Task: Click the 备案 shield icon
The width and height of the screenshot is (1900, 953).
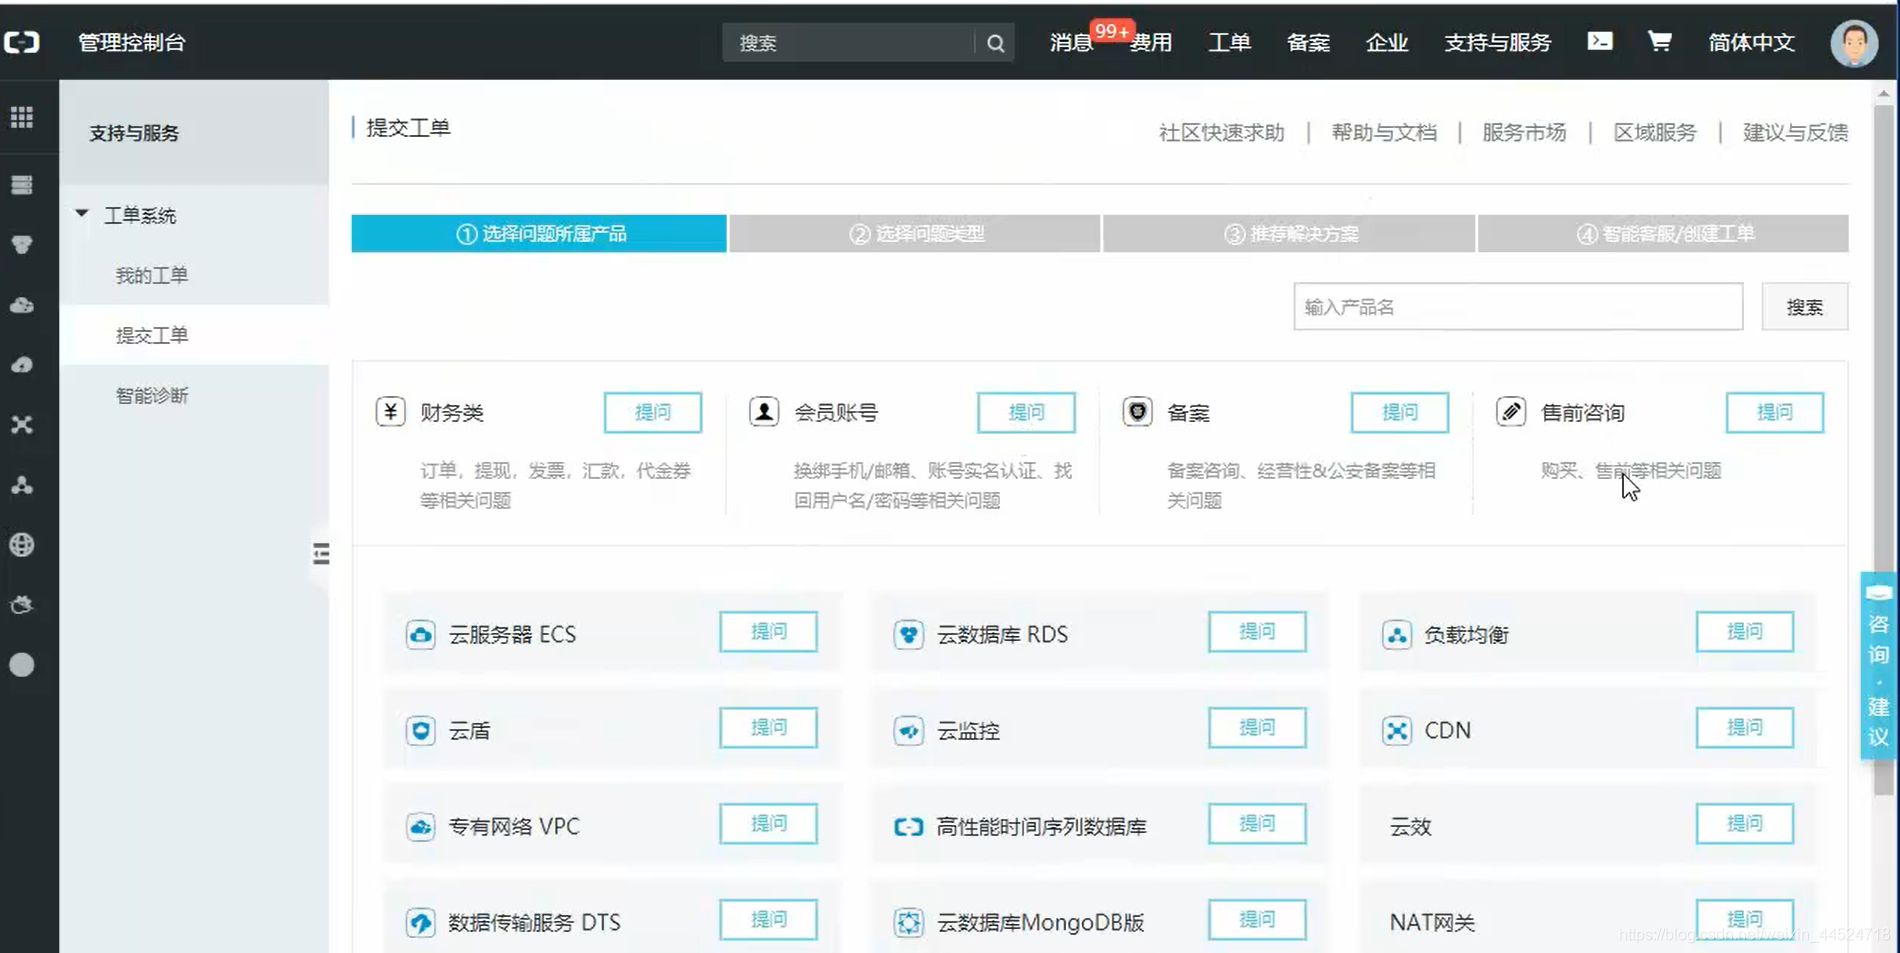Action: coord(1137,411)
